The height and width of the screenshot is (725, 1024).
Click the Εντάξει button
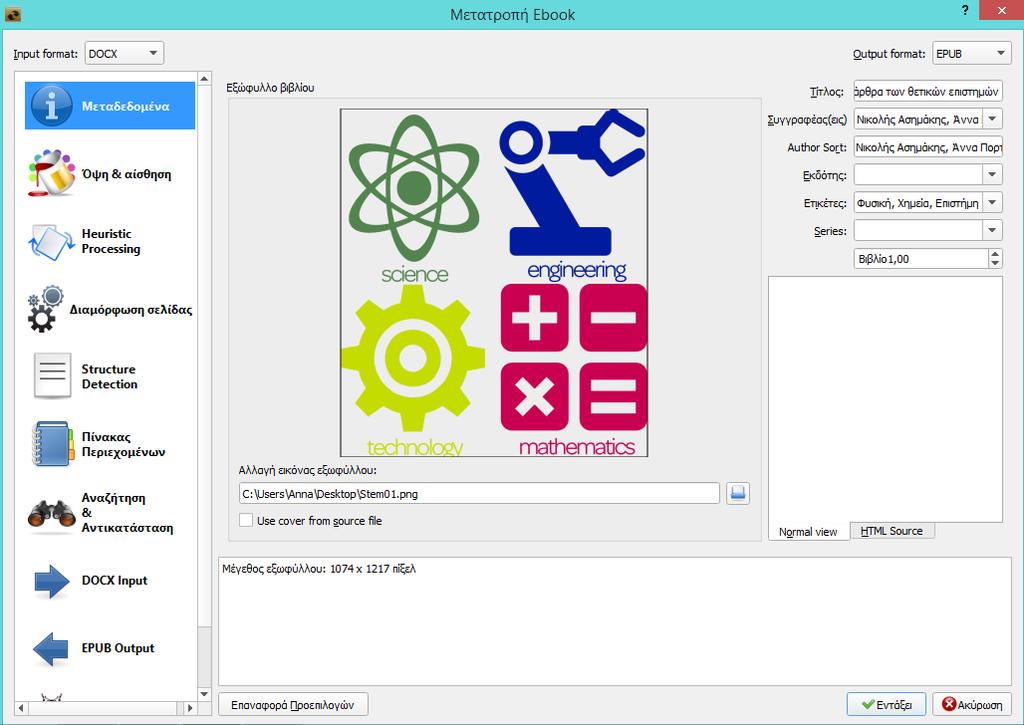pyautogui.click(x=886, y=705)
